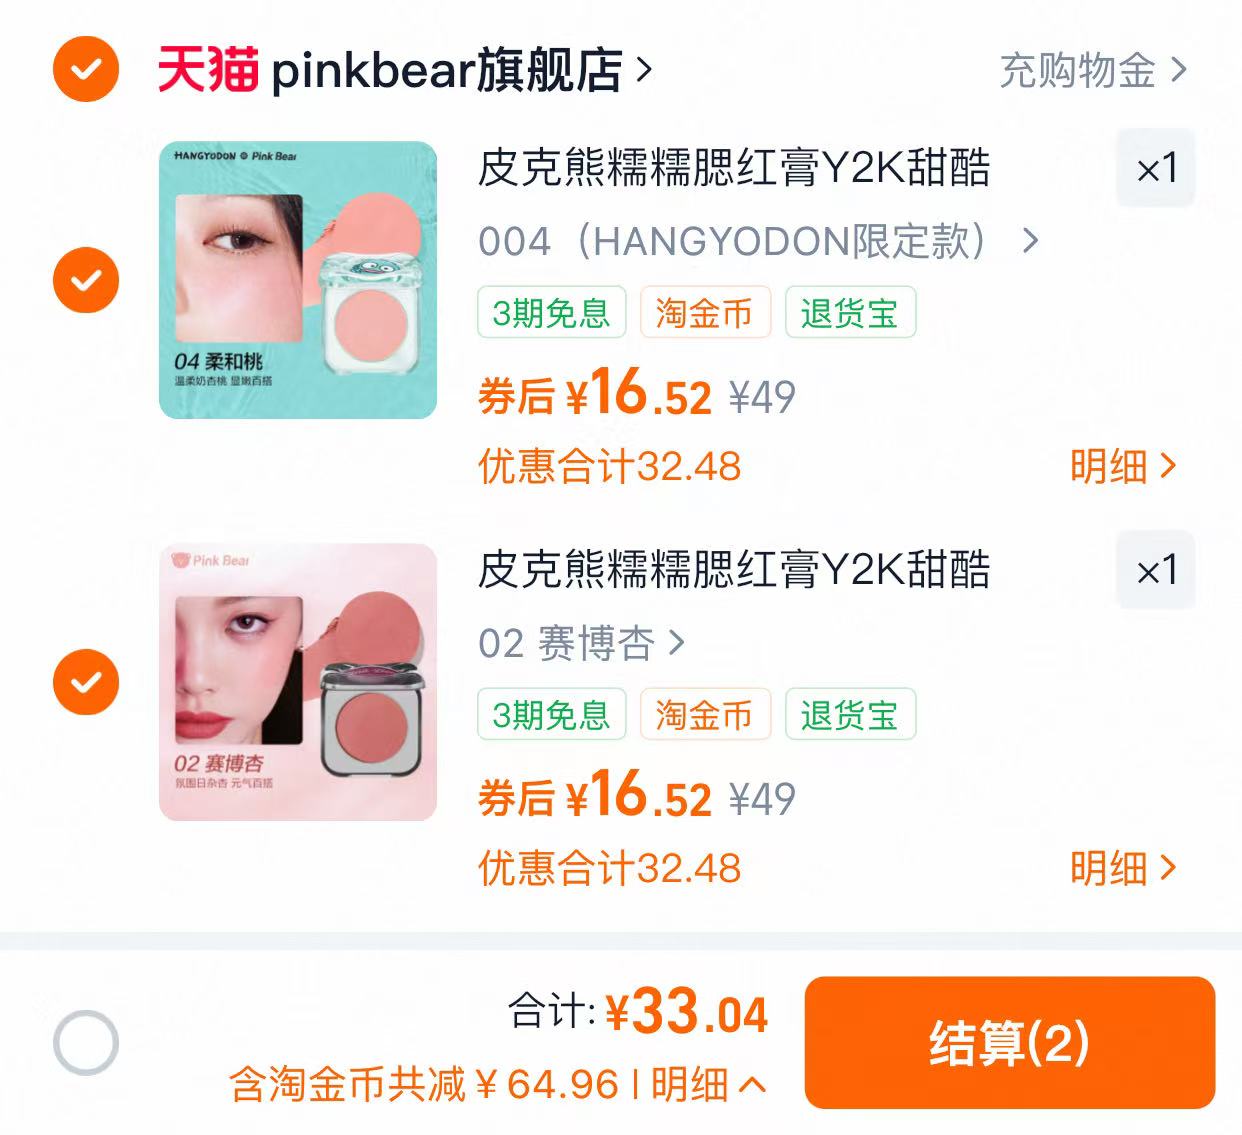Open the second item's 明细 discount details
This screenshot has height=1135, width=1242.
coord(1123,868)
